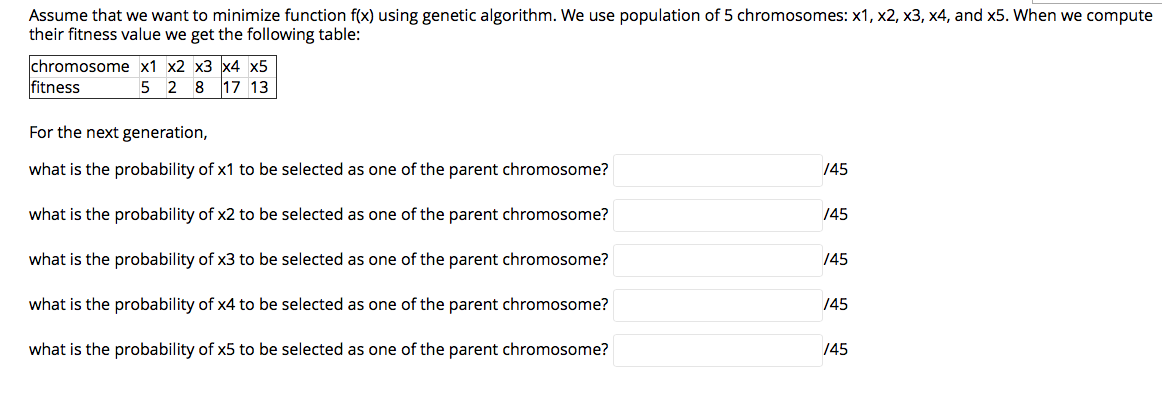
Task: Click the answer field for x1 probability
Action: pos(718,171)
